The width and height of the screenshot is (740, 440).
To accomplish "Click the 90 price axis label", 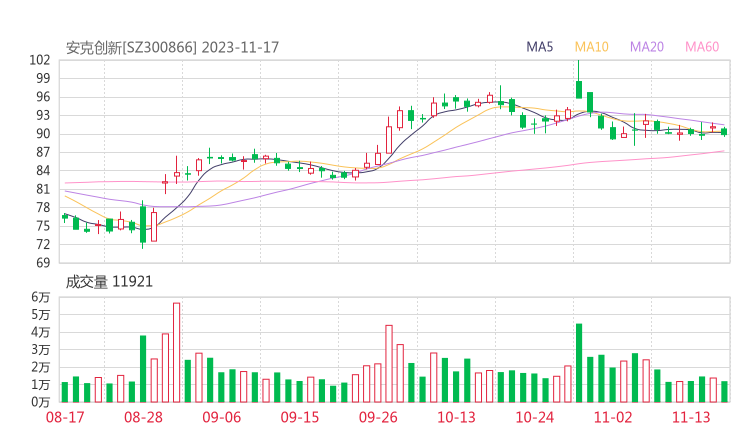I will [43, 134].
